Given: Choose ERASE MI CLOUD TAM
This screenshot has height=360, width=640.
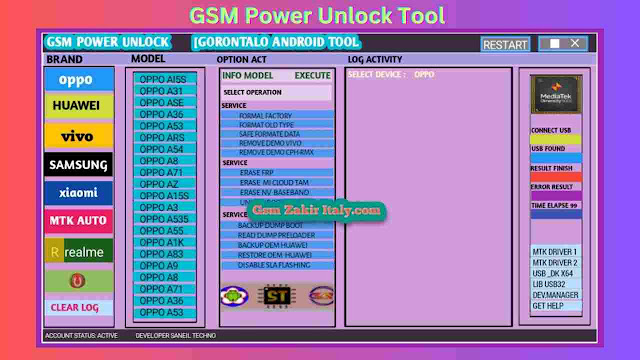Looking at the screenshot, I should tap(277, 182).
